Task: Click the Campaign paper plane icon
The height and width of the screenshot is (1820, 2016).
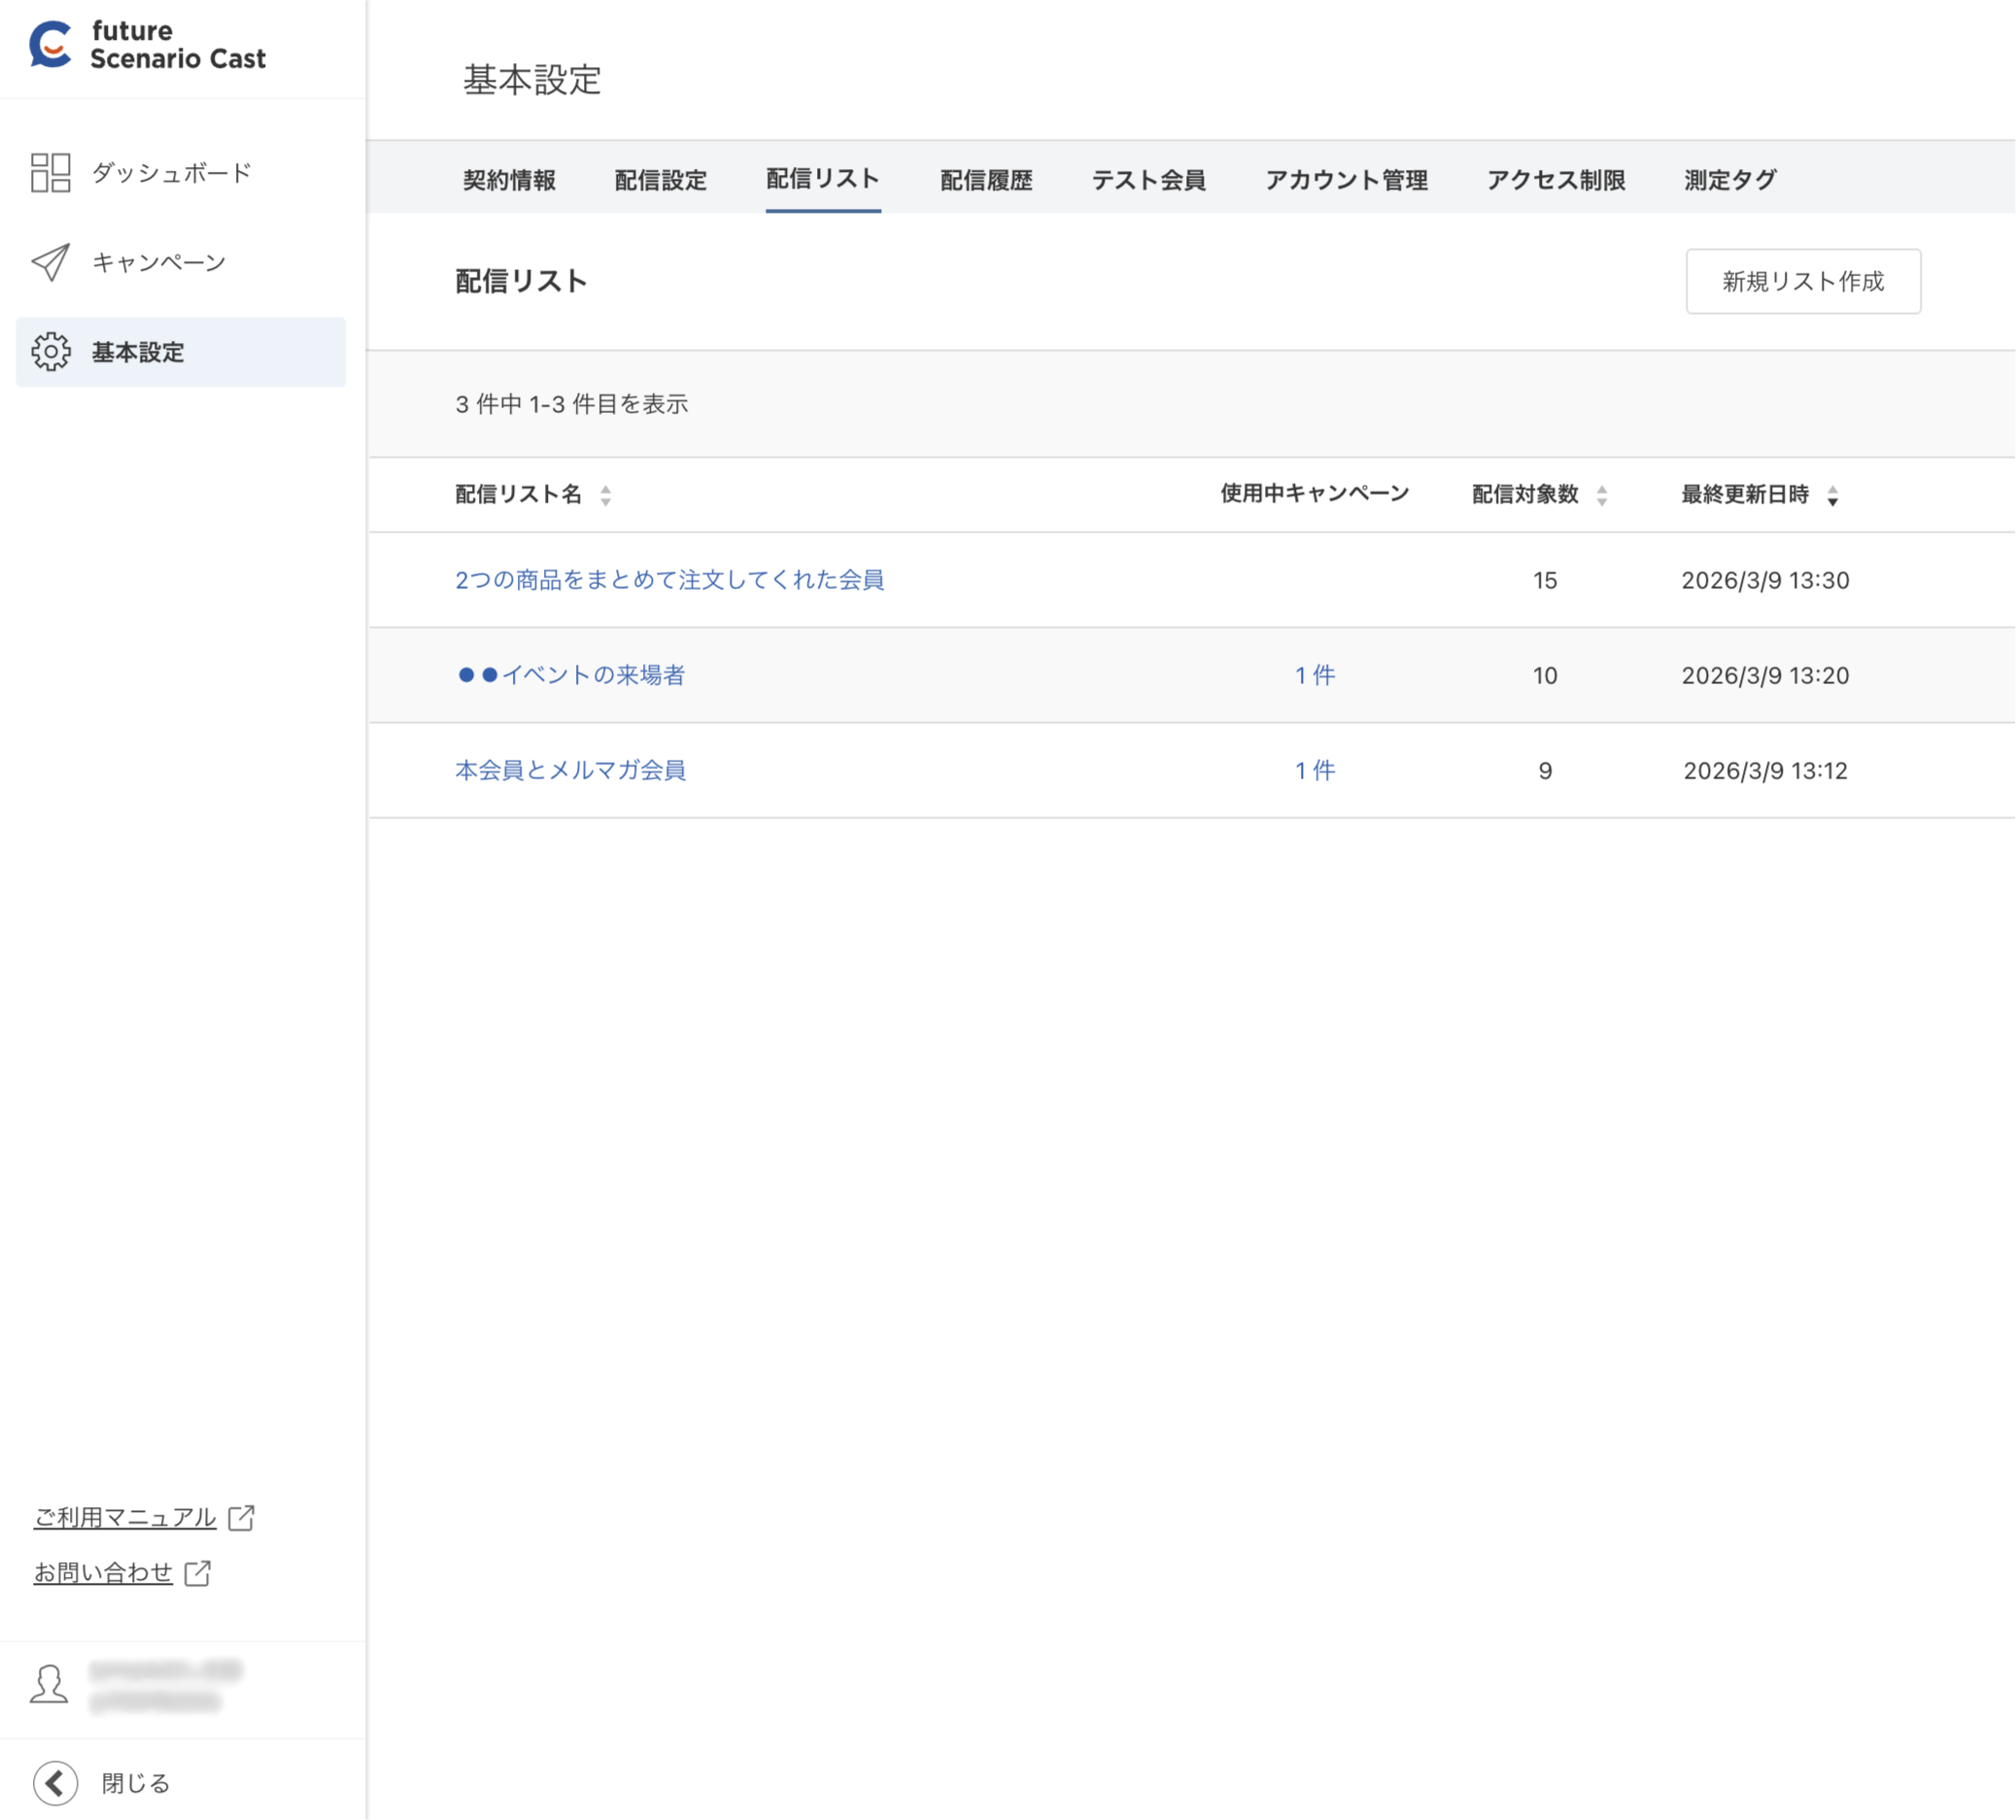Action: 50,262
